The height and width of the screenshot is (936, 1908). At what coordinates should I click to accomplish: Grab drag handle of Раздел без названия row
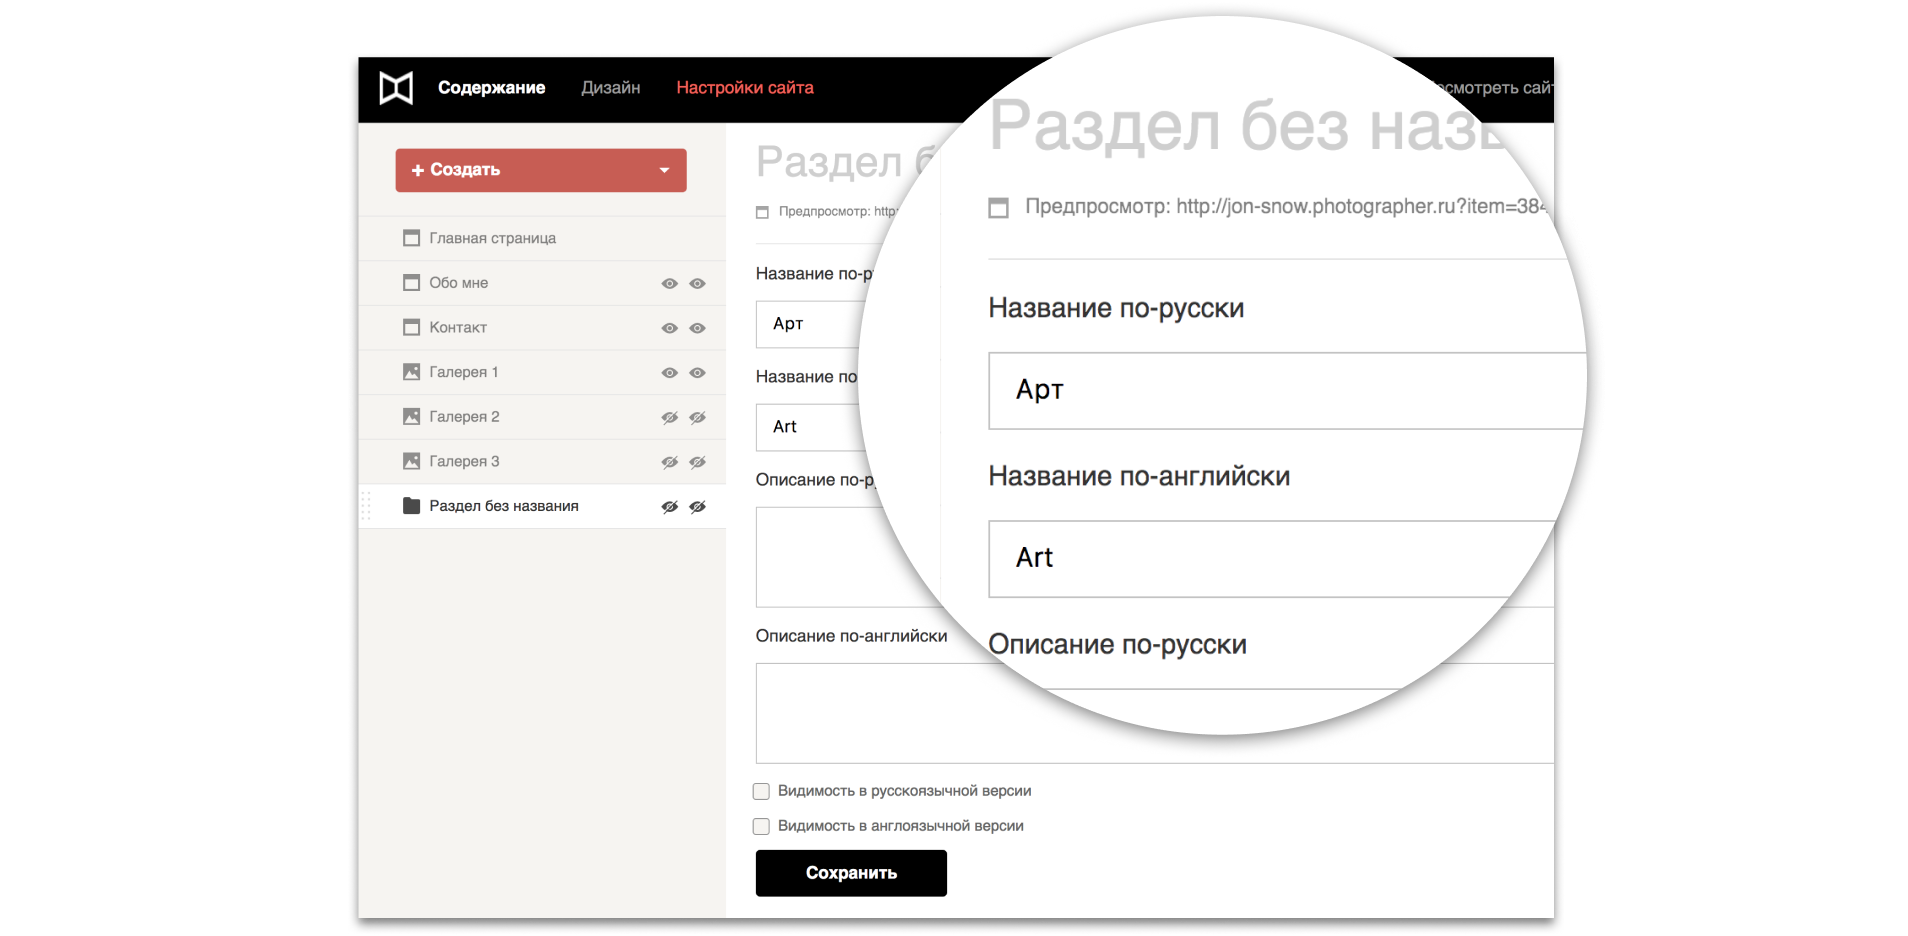pos(366,506)
